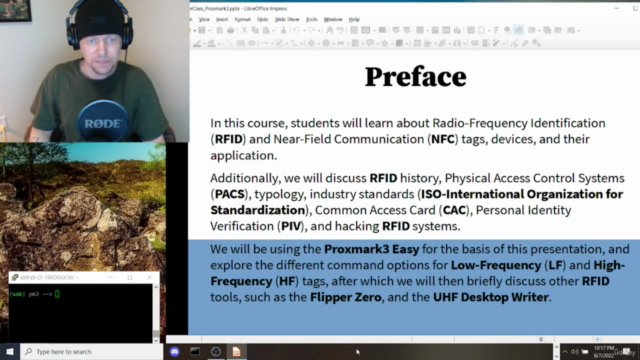Click the Proxmark3 terminal prompt line
This screenshot has width=640, height=360.
pos(35,294)
